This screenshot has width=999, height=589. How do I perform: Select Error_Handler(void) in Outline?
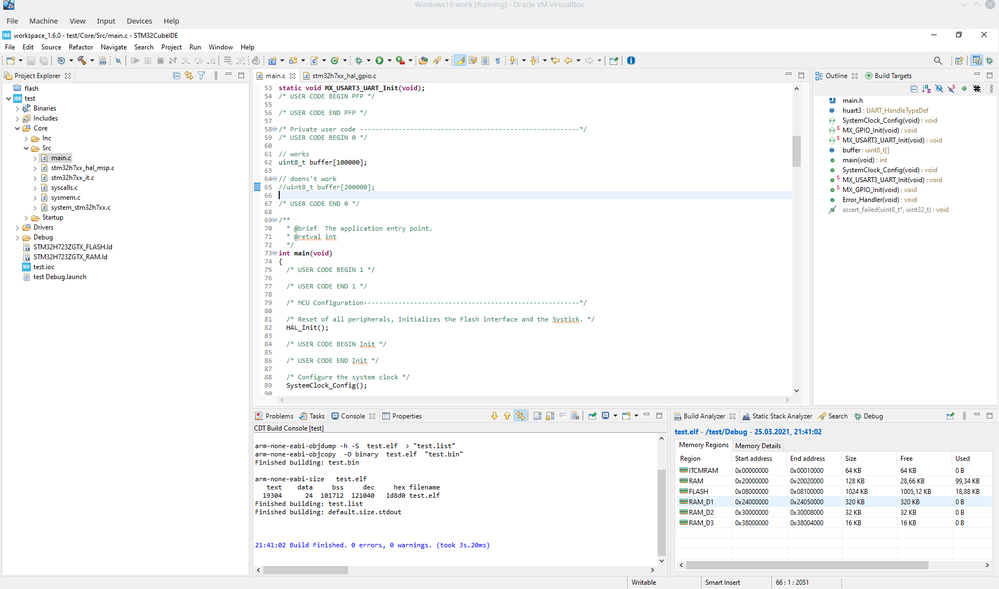click(879, 200)
